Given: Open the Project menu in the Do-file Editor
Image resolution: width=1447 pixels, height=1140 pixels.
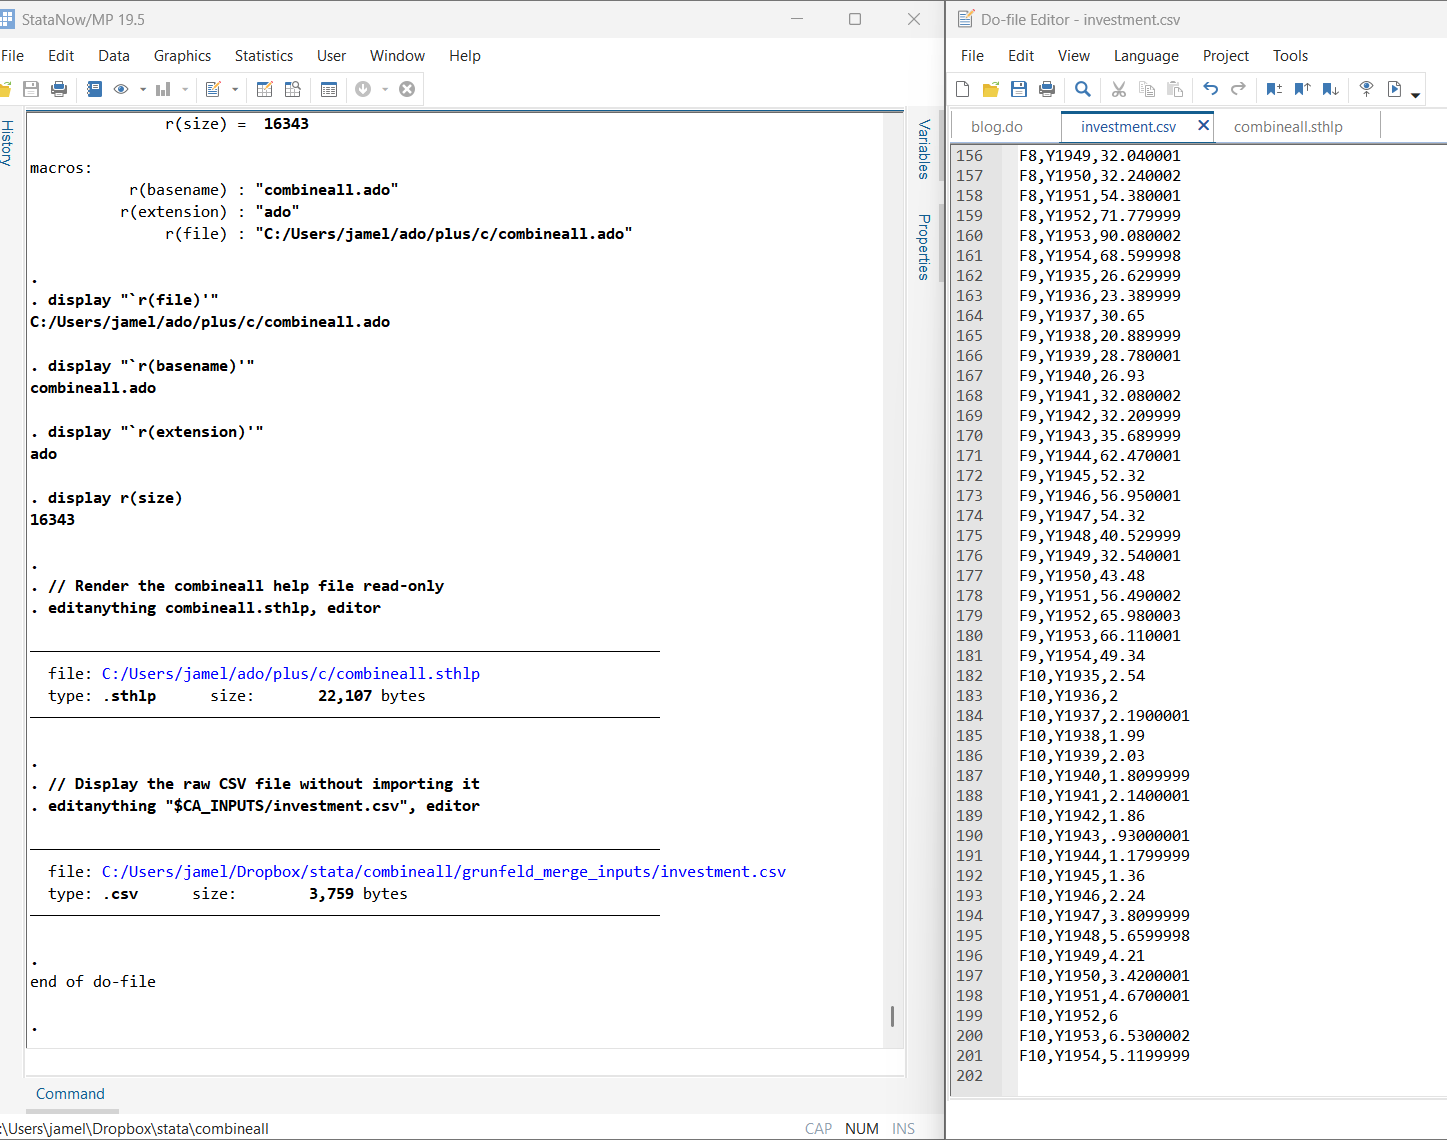Looking at the screenshot, I should click(x=1226, y=56).
